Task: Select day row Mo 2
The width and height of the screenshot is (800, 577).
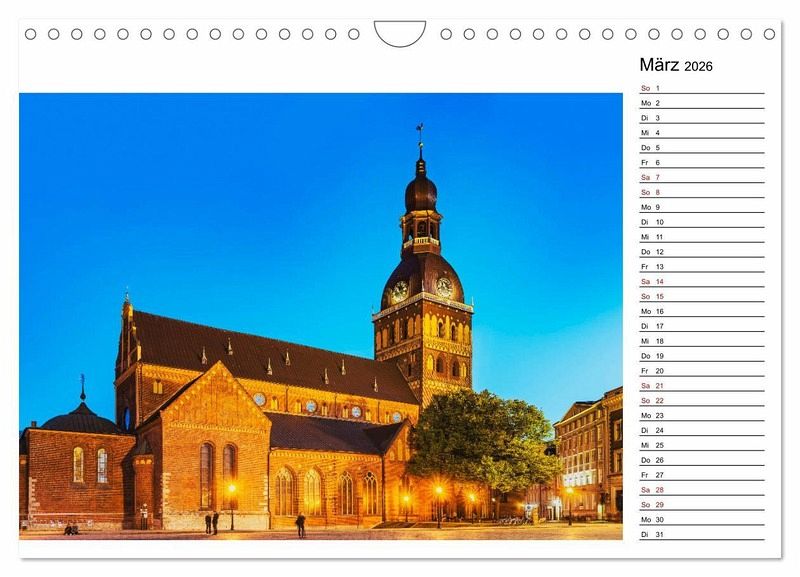Action: coord(702,103)
